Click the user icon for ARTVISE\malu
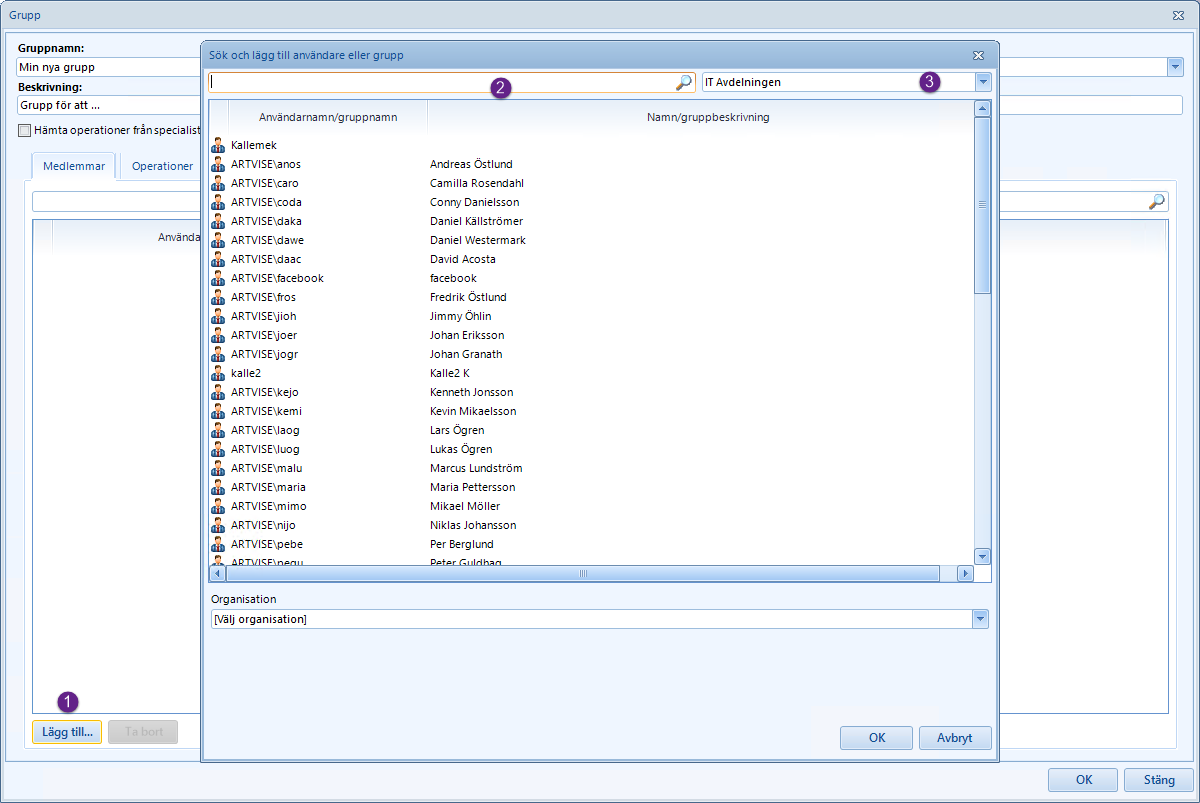 pos(218,469)
